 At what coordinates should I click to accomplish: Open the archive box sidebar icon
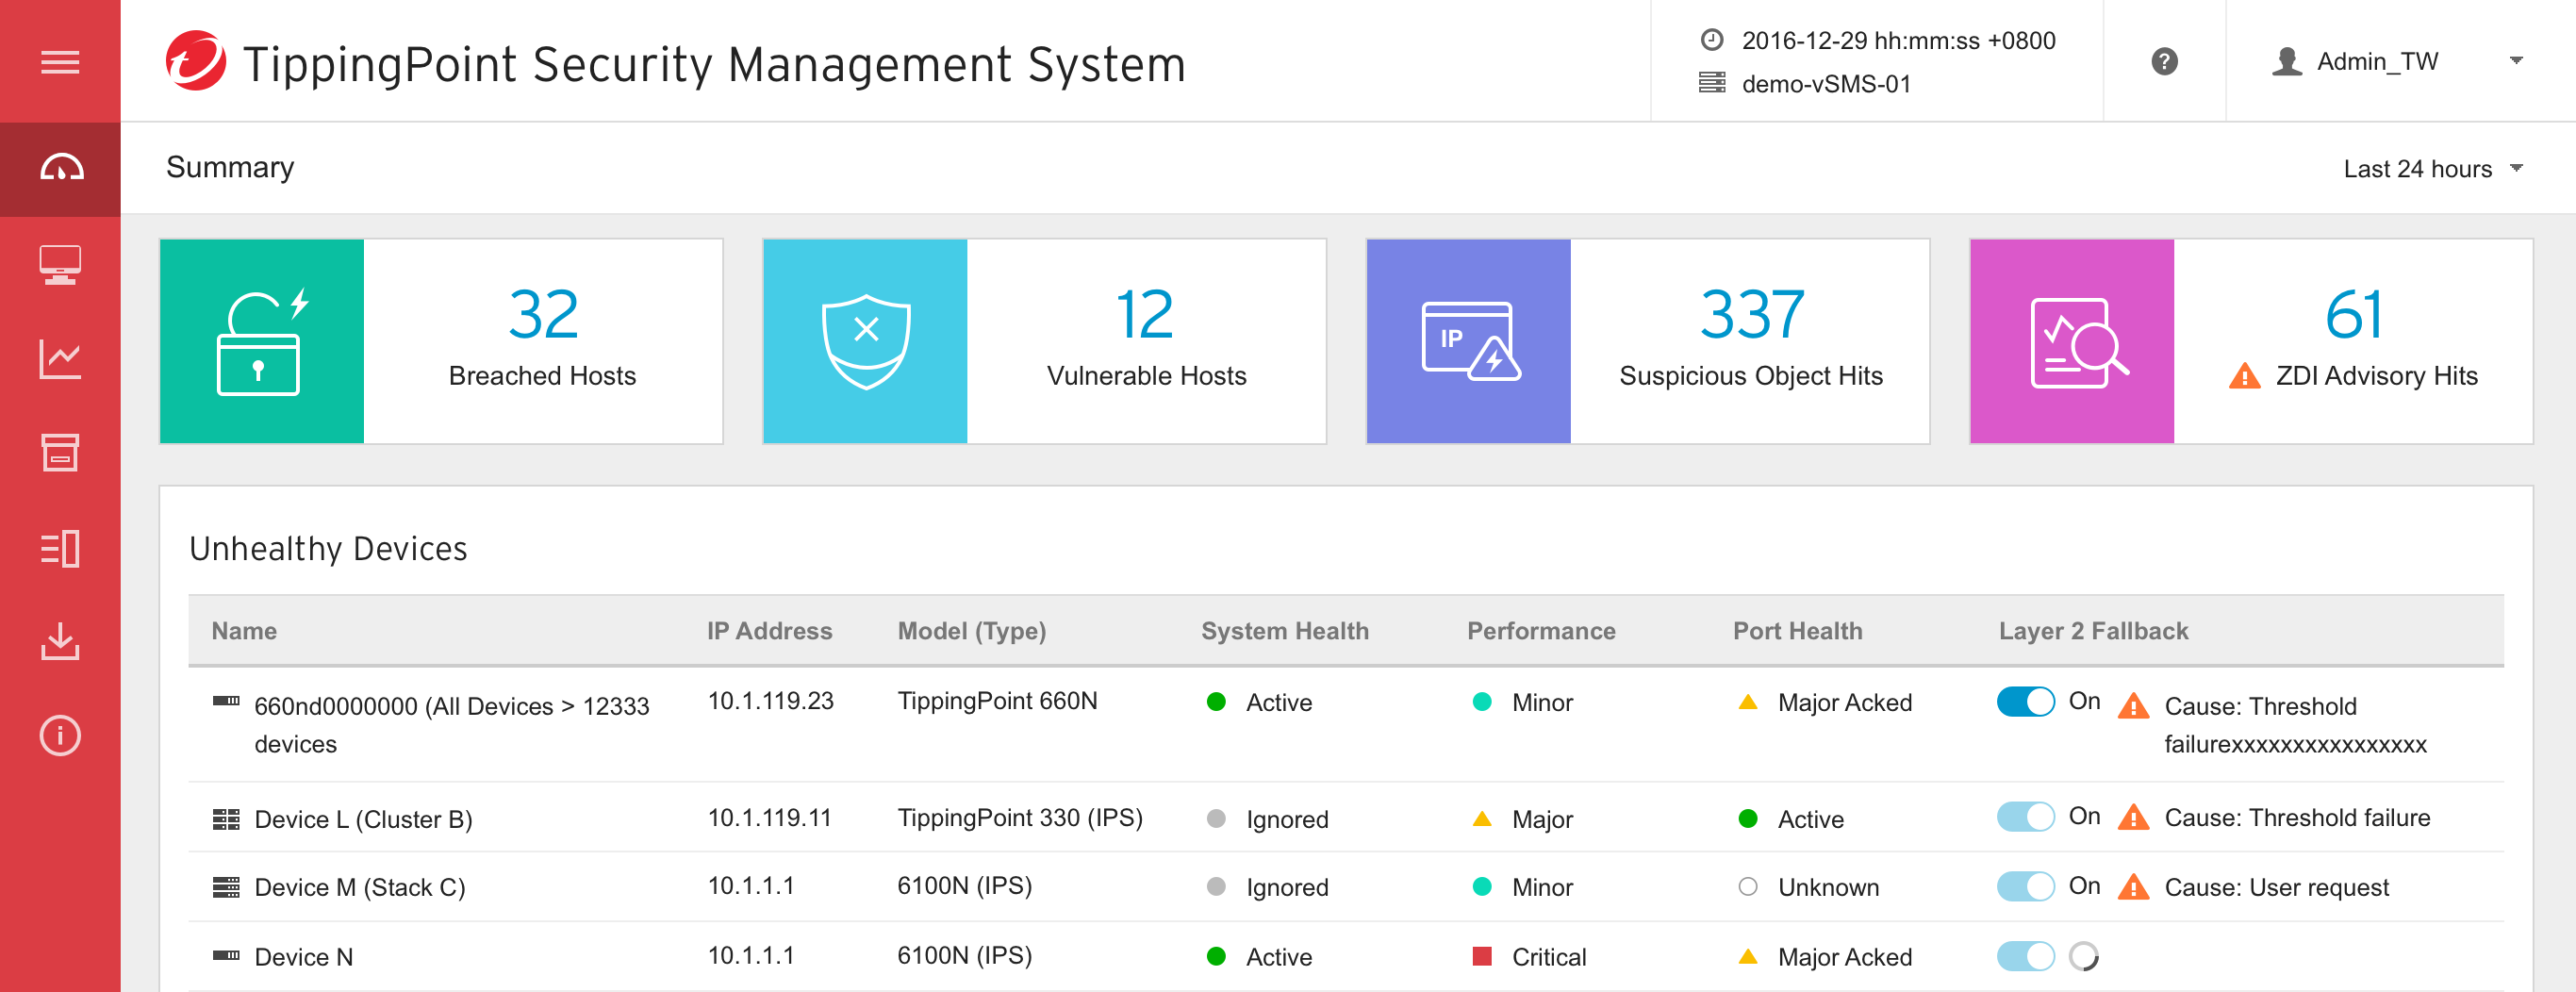tap(60, 453)
